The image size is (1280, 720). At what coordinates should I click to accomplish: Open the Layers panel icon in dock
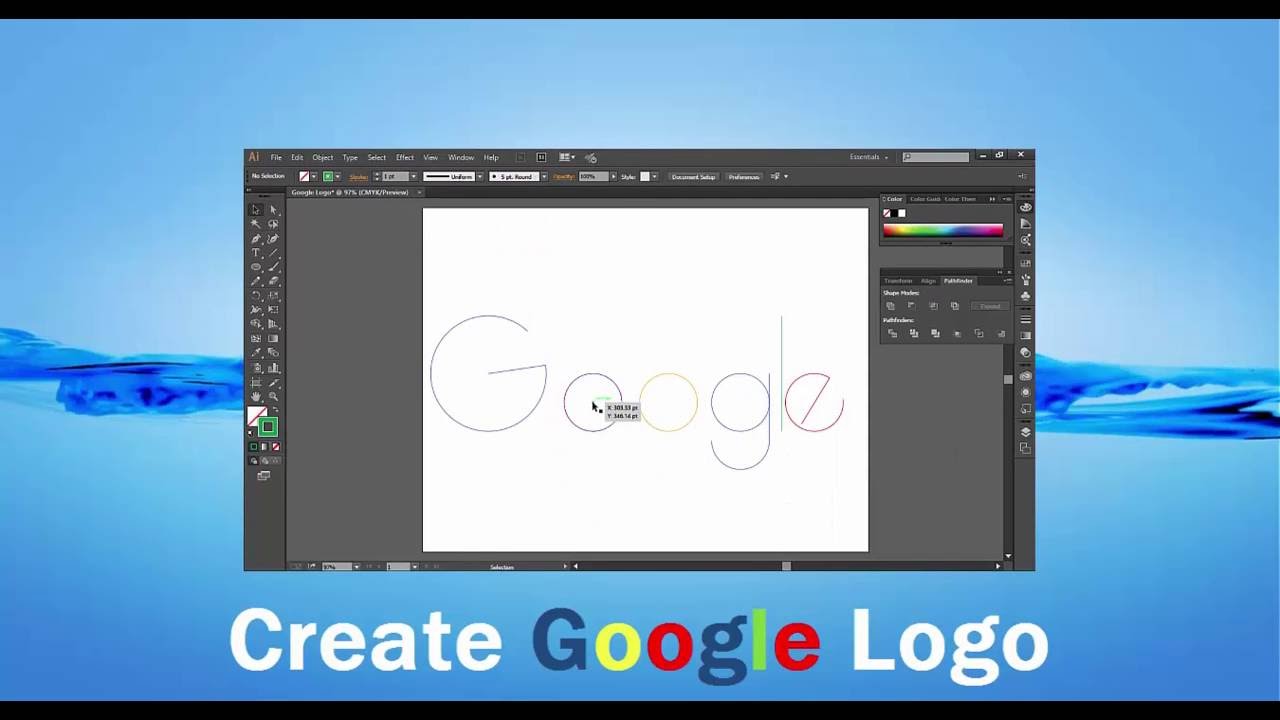pyautogui.click(x=1026, y=432)
